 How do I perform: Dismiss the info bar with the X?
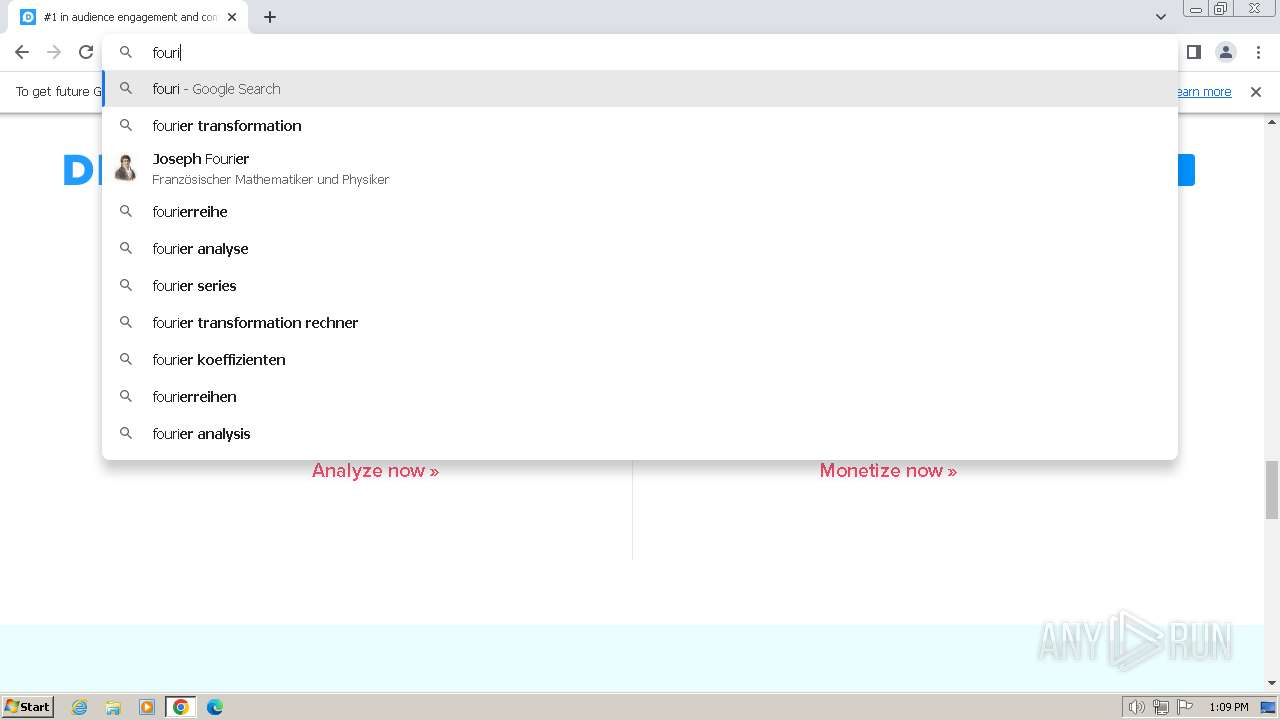pos(1256,92)
